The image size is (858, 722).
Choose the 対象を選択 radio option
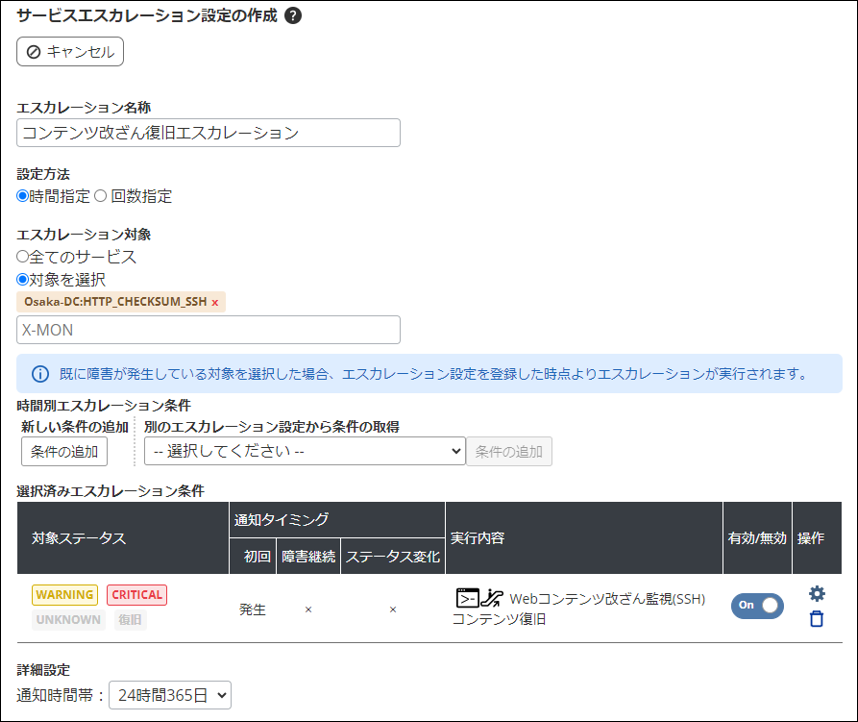point(23,280)
